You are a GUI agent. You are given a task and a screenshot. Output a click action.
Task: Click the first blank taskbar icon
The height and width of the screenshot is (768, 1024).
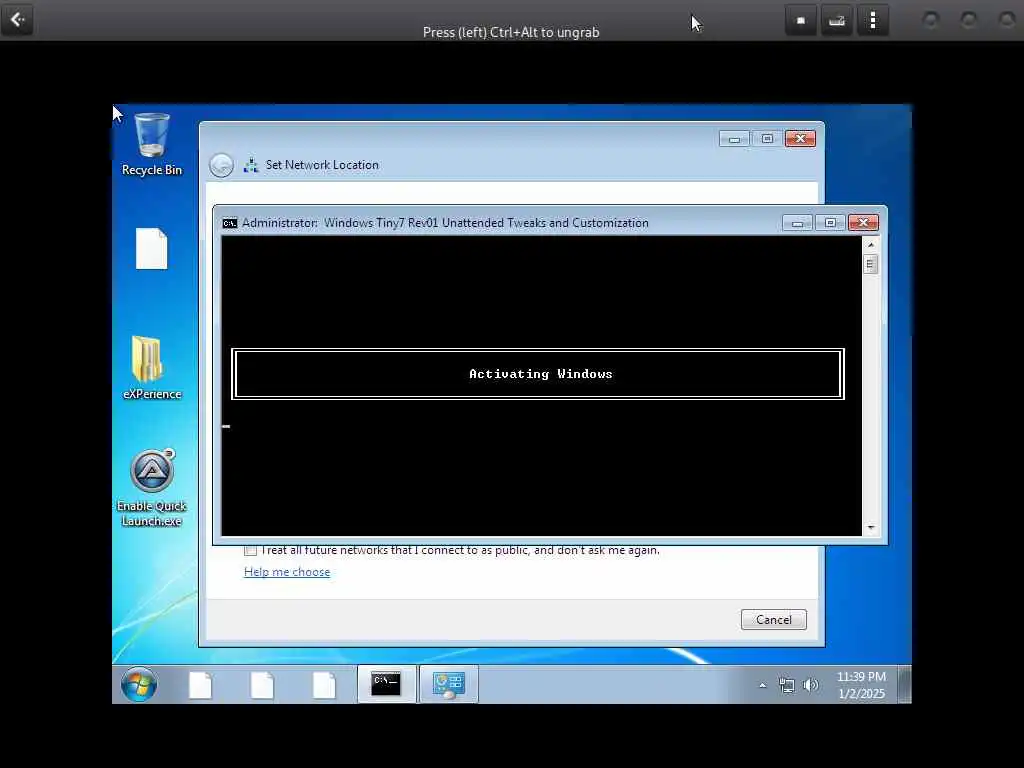(200, 685)
